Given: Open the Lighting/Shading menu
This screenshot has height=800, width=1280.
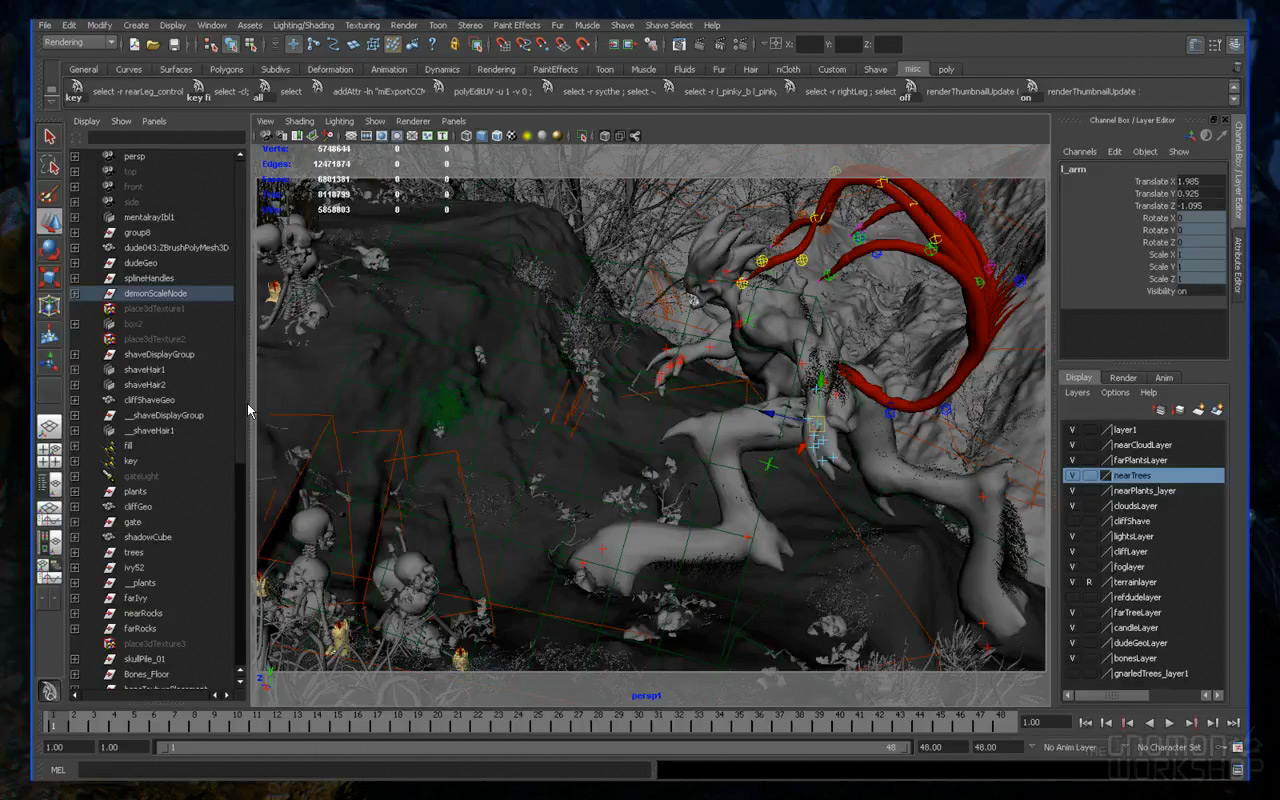Looking at the screenshot, I should 305,25.
